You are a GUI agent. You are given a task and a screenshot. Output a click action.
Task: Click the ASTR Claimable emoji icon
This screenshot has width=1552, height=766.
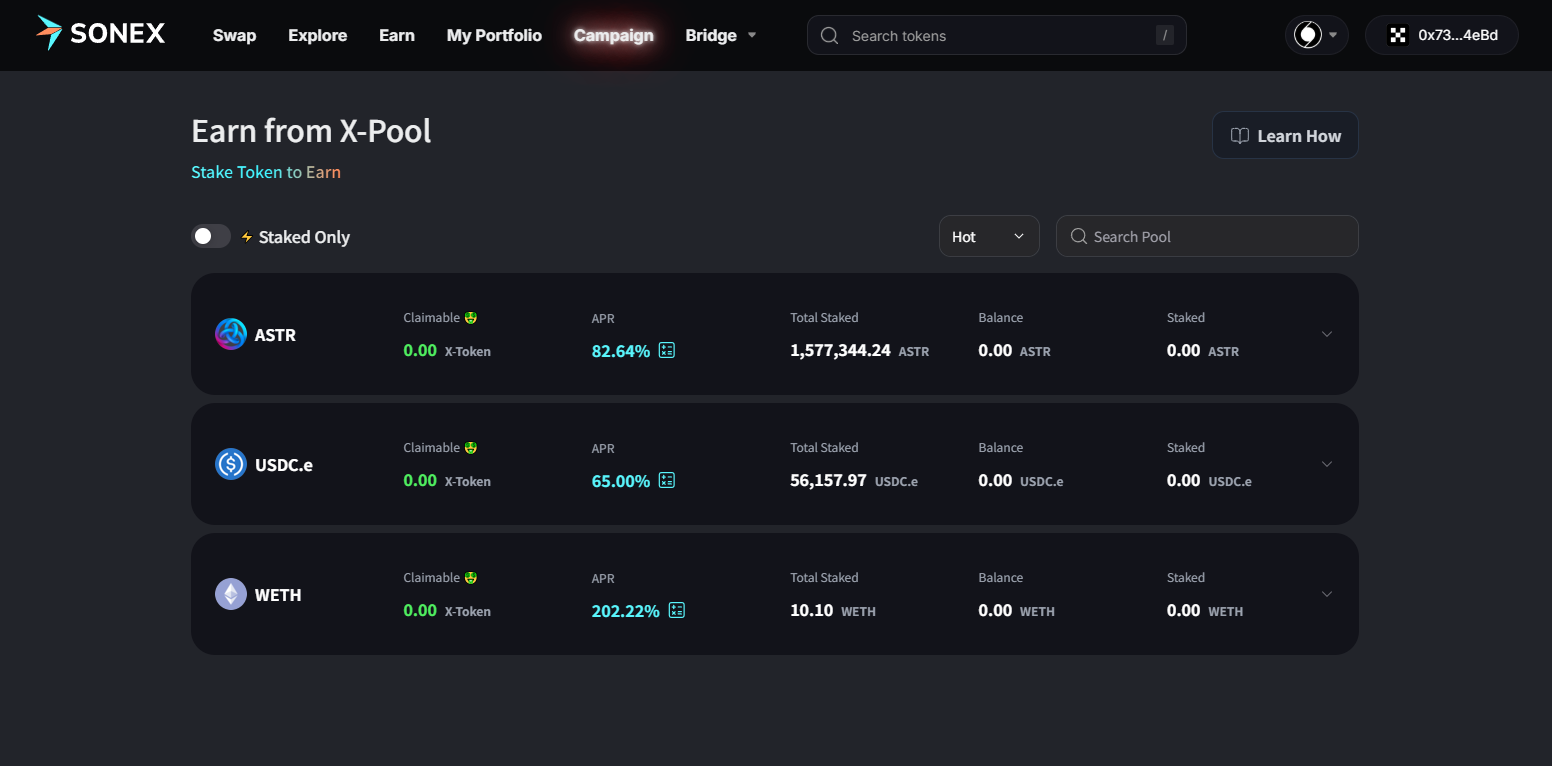pyautogui.click(x=470, y=317)
